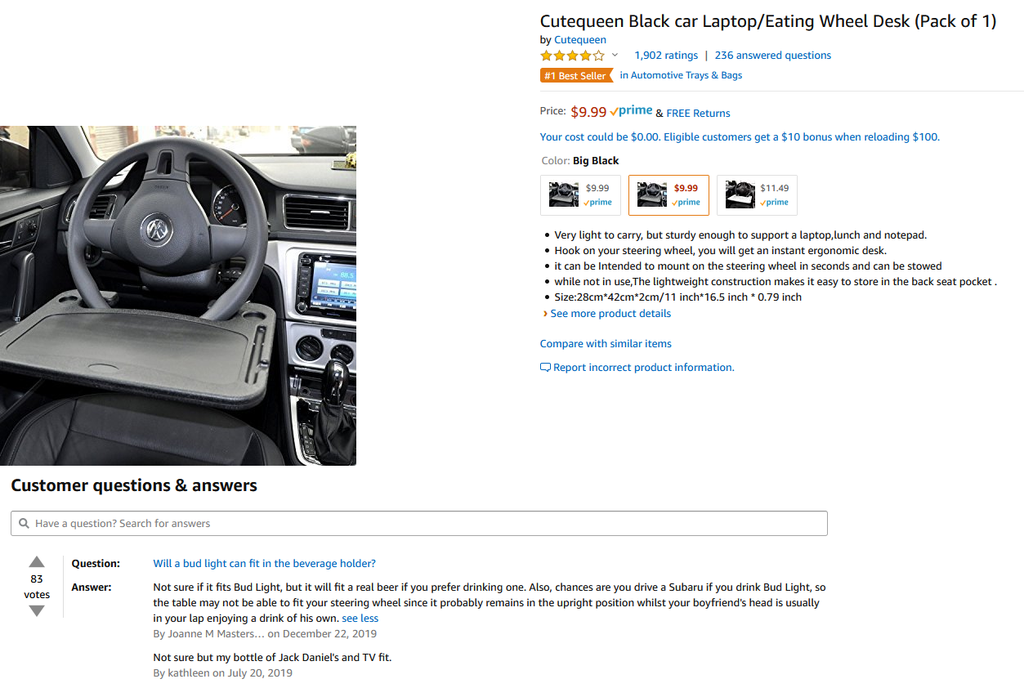Click the report speech bubble icon

(545, 367)
